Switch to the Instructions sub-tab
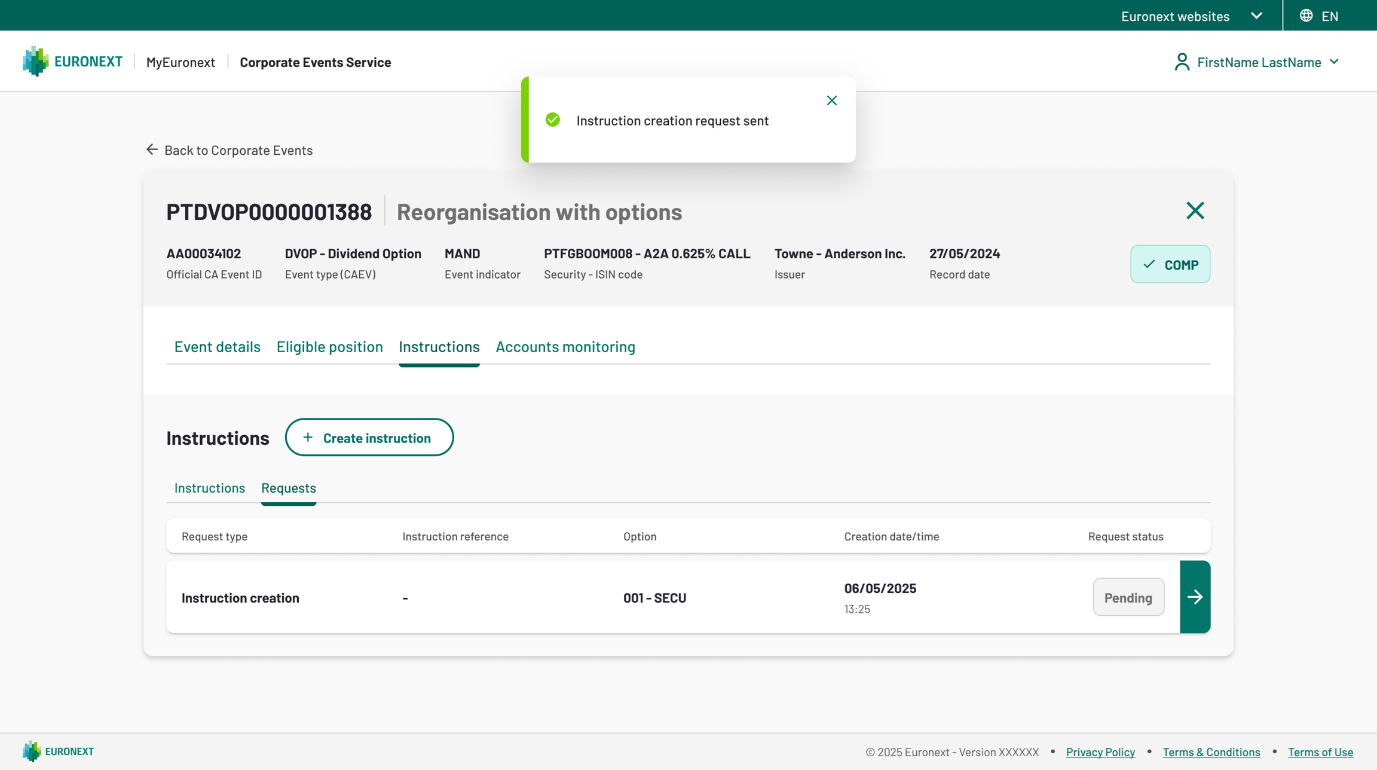 210,488
